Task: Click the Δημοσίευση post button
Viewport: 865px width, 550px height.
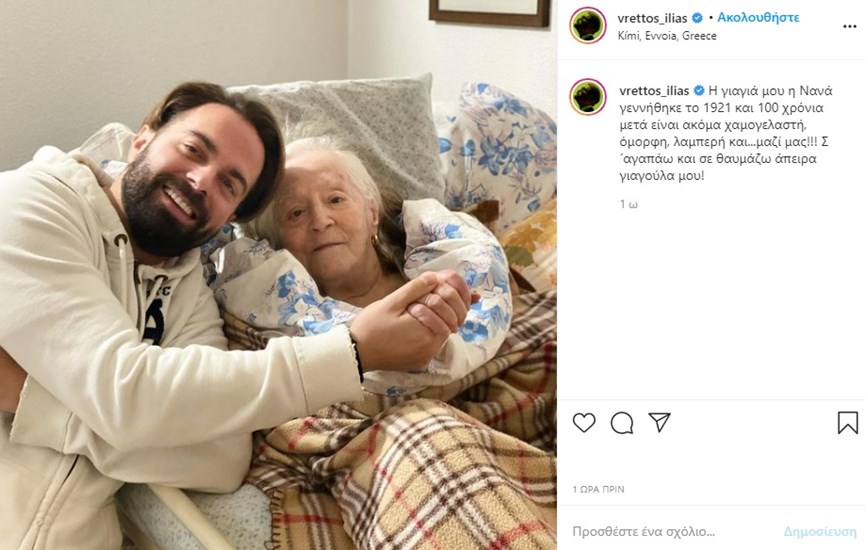Action: coord(820,532)
